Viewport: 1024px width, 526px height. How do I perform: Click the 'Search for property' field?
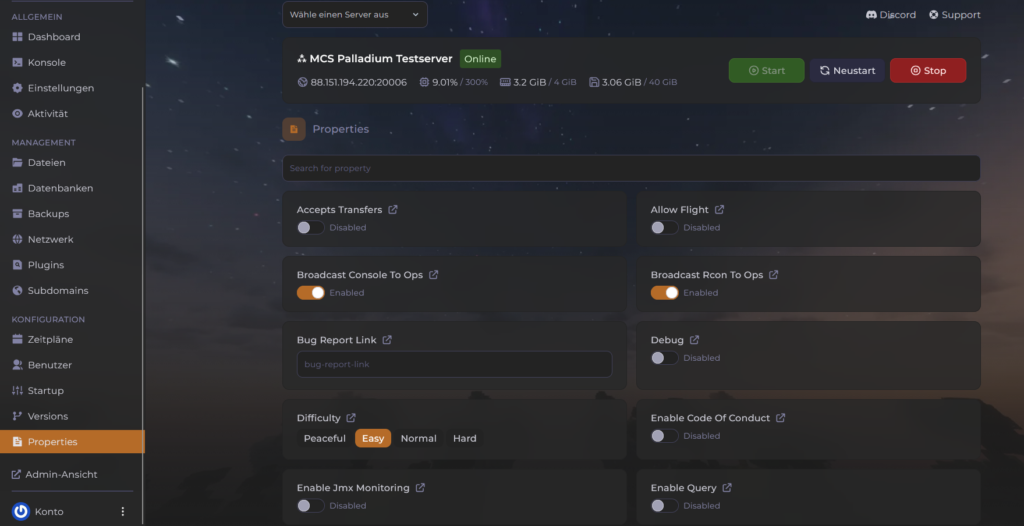631,168
